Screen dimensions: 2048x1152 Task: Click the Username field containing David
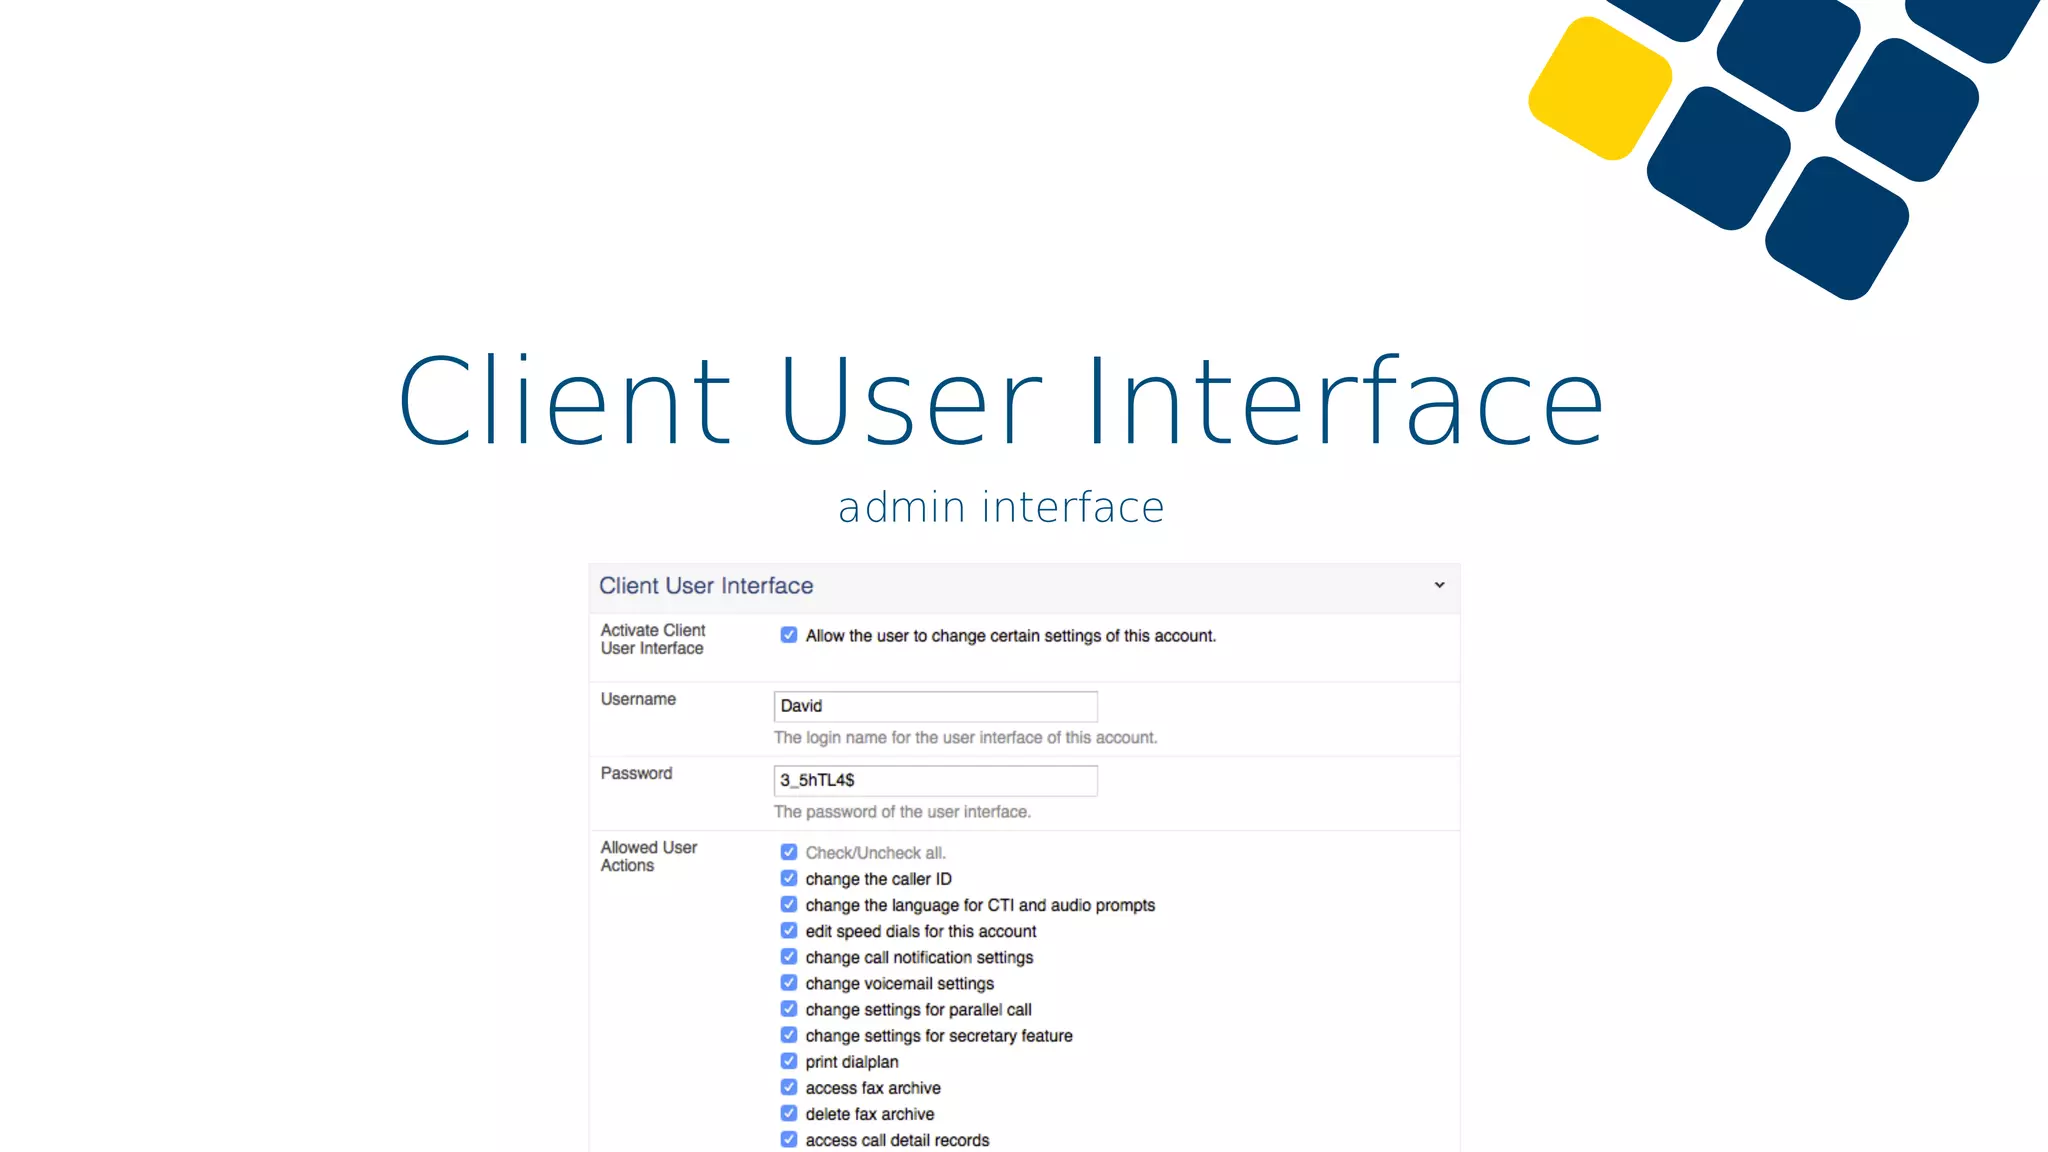pos(935,706)
